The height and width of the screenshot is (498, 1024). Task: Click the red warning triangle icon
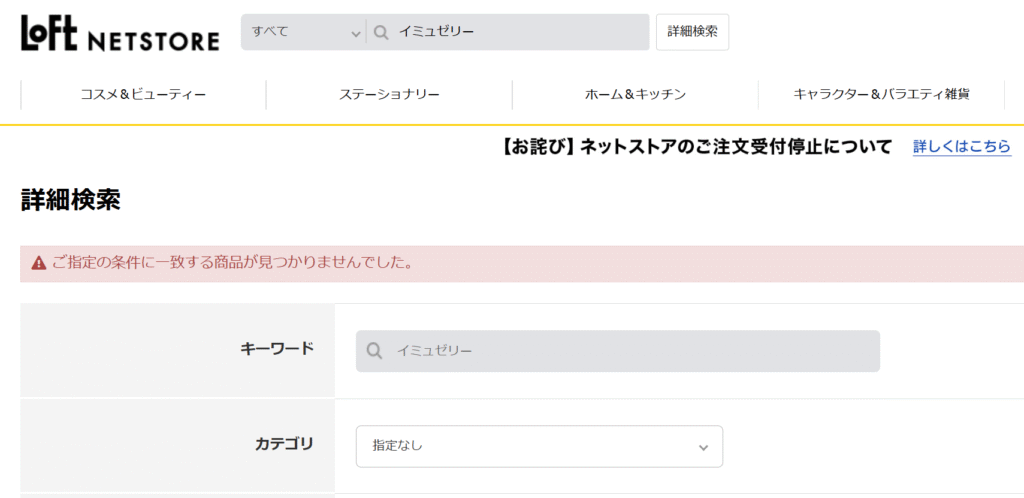point(38,264)
